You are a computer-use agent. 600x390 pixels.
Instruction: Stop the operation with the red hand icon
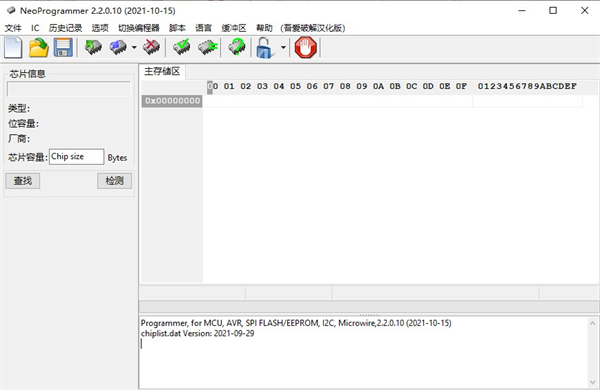point(306,47)
